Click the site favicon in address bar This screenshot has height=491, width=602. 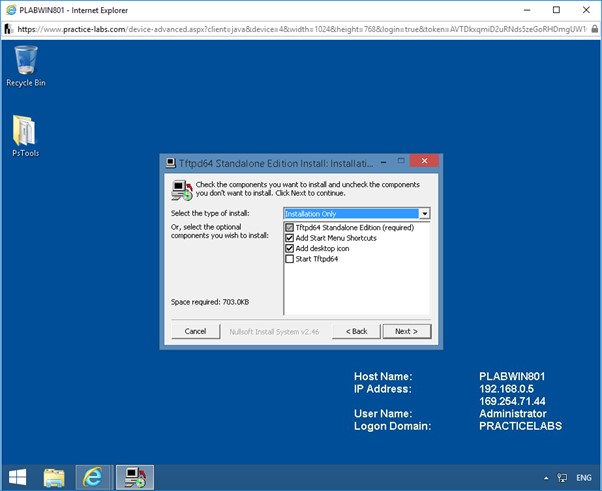pos(8,29)
